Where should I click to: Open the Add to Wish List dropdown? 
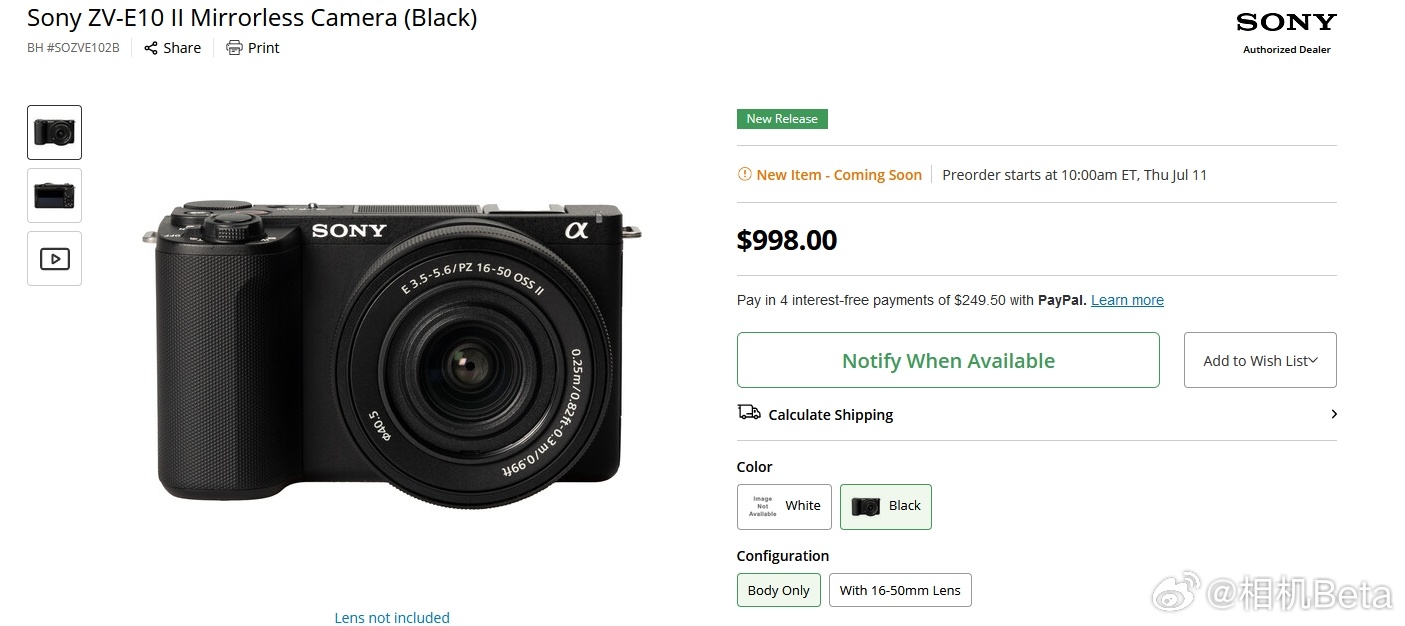coord(1260,360)
